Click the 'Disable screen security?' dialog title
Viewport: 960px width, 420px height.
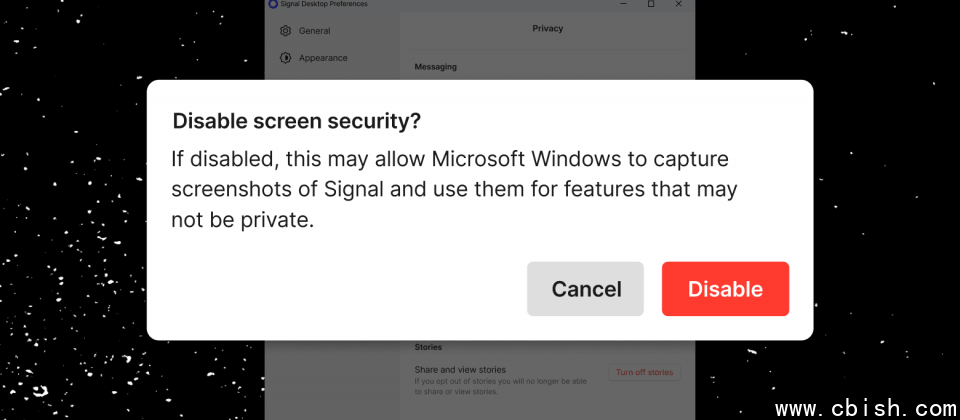(x=296, y=121)
